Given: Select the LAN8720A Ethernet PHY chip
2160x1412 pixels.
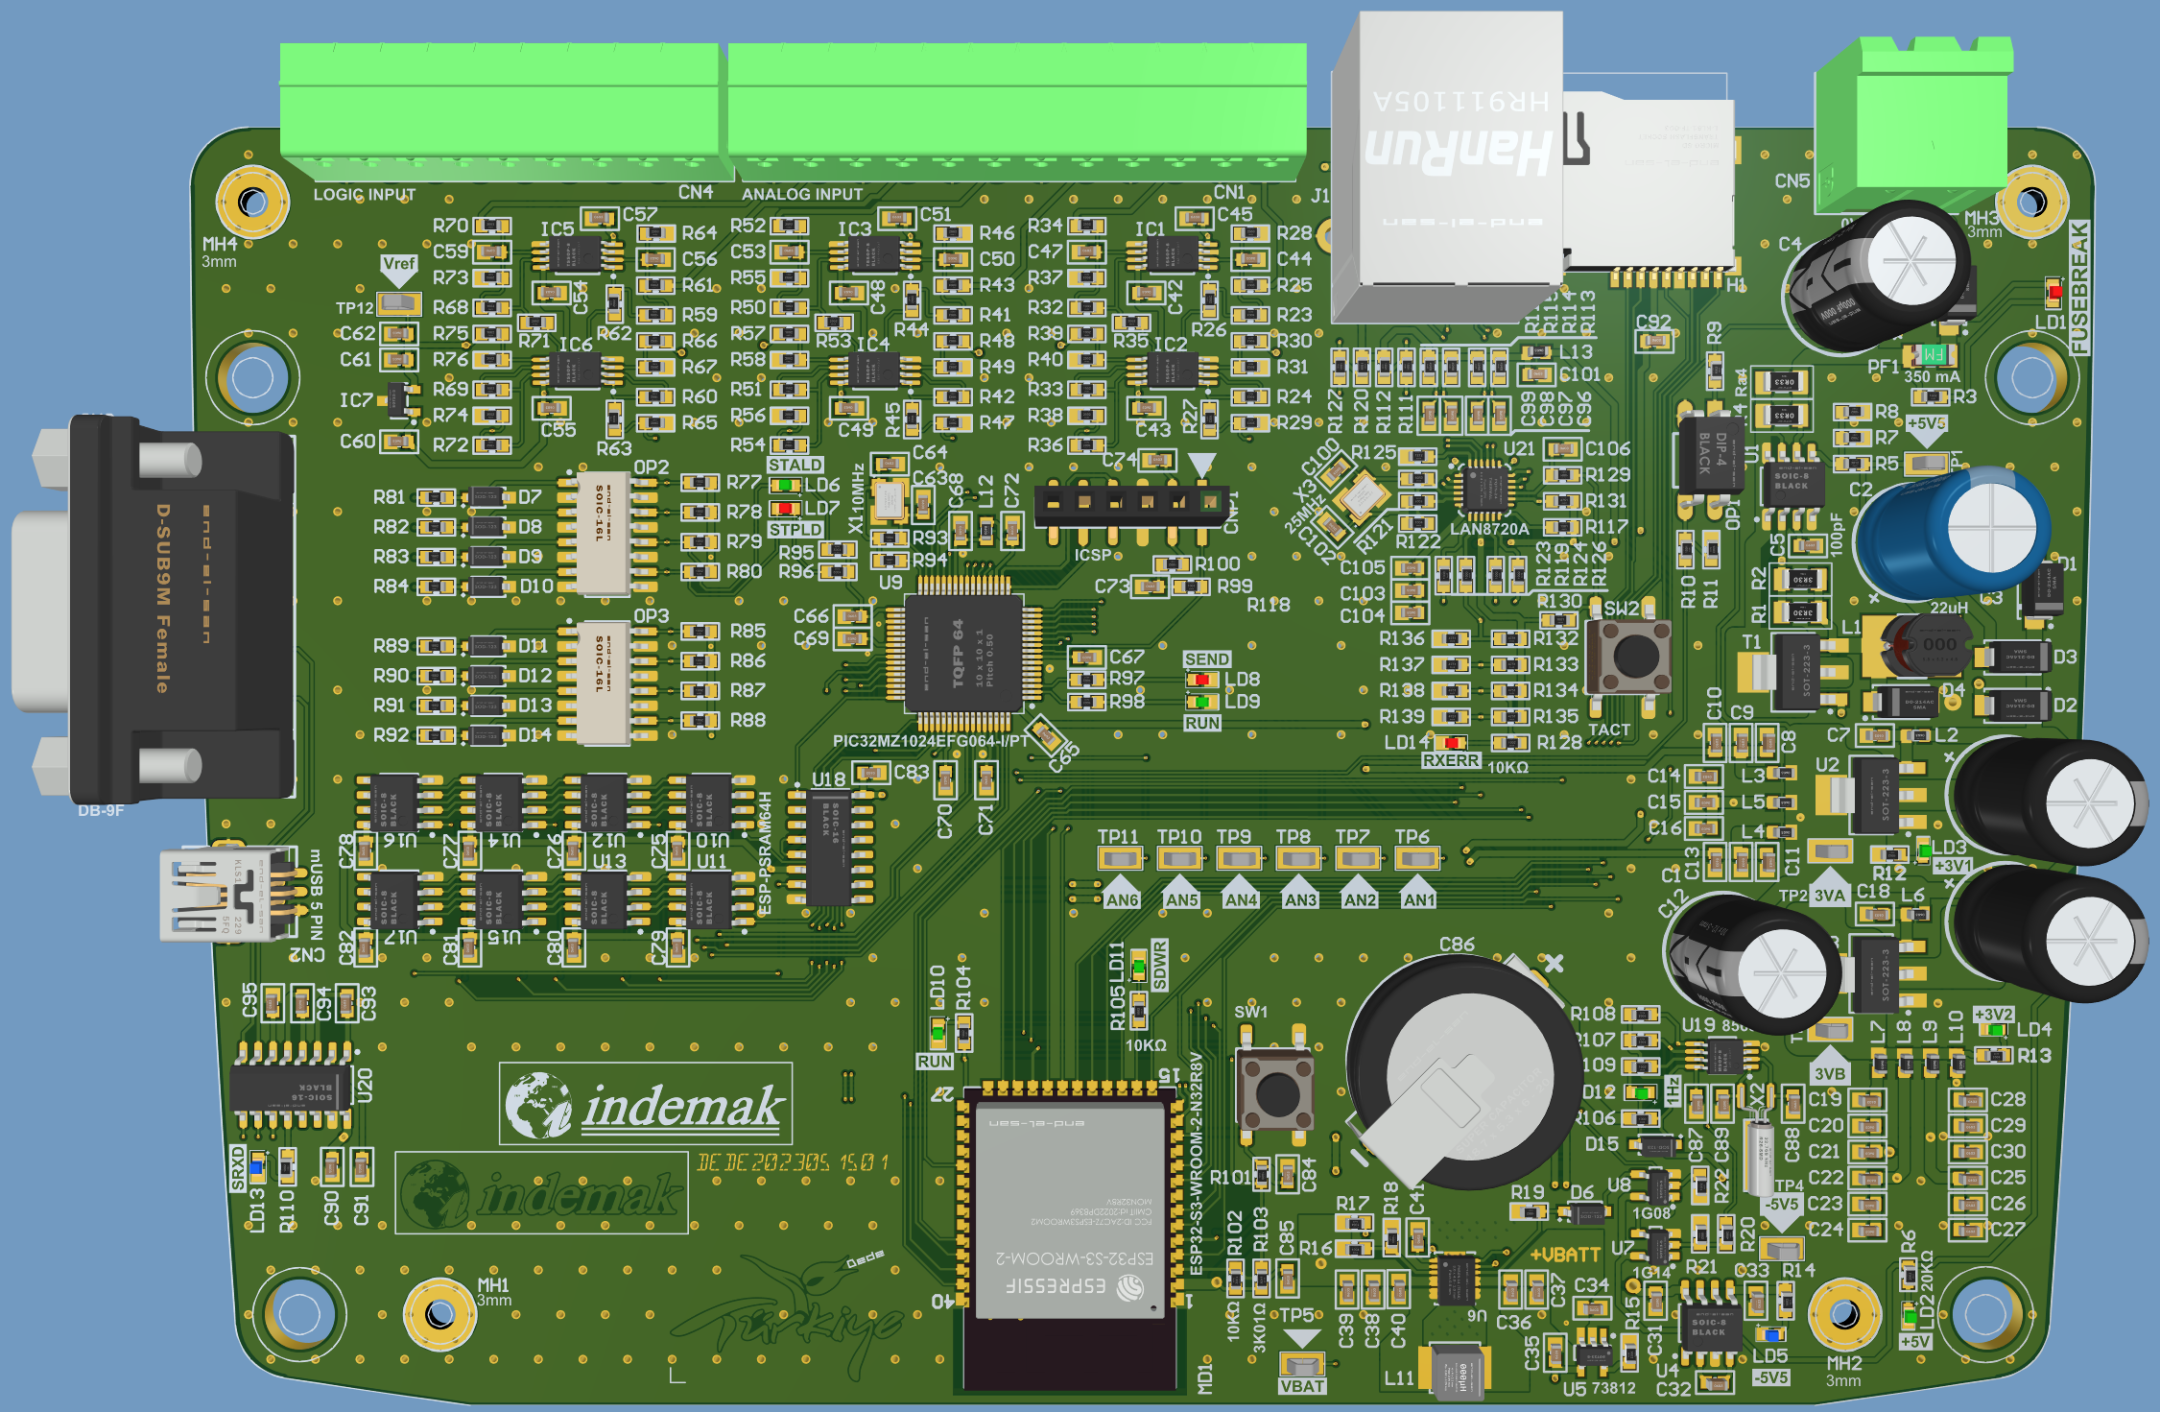Looking at the screenshot, I should (1484, 490).
